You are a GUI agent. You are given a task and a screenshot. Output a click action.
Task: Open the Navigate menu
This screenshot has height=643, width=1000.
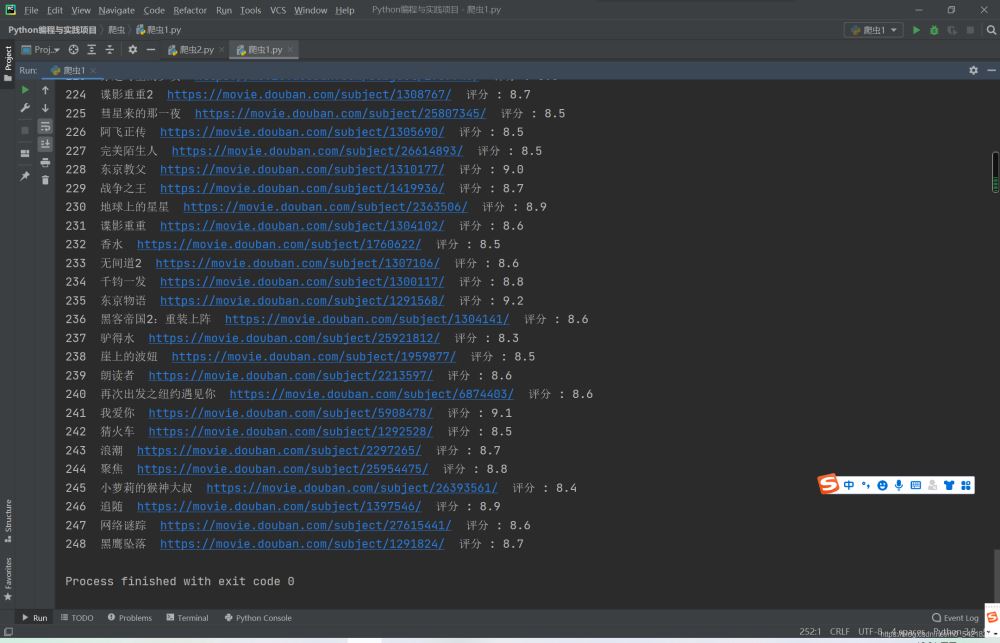117,10
